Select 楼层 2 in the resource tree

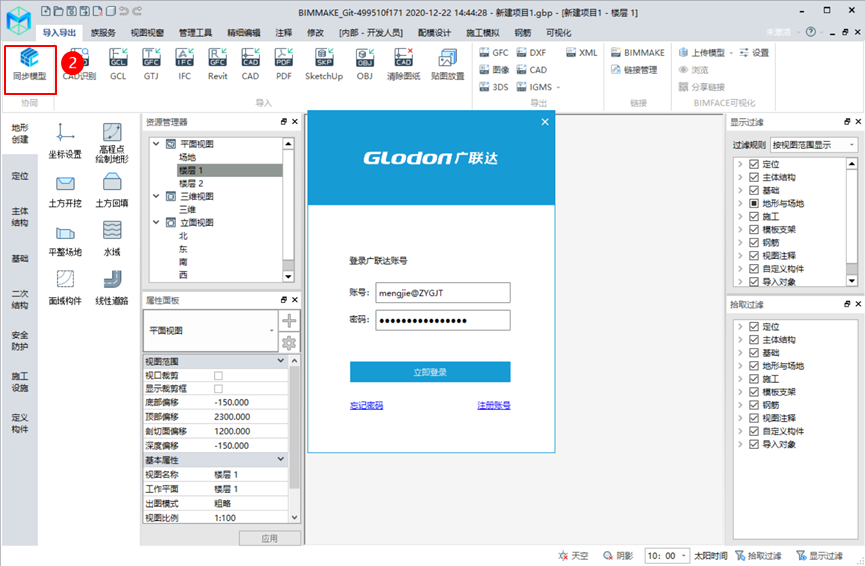[x=191, y=183]
